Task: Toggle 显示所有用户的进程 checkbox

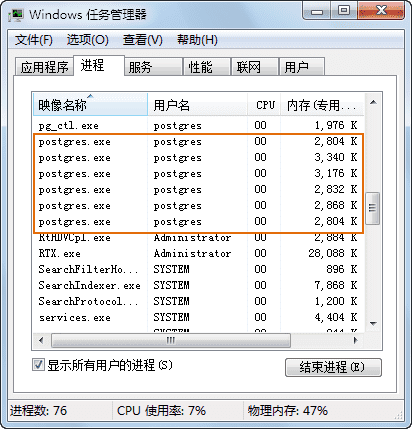Action: [x=38, y=364]
